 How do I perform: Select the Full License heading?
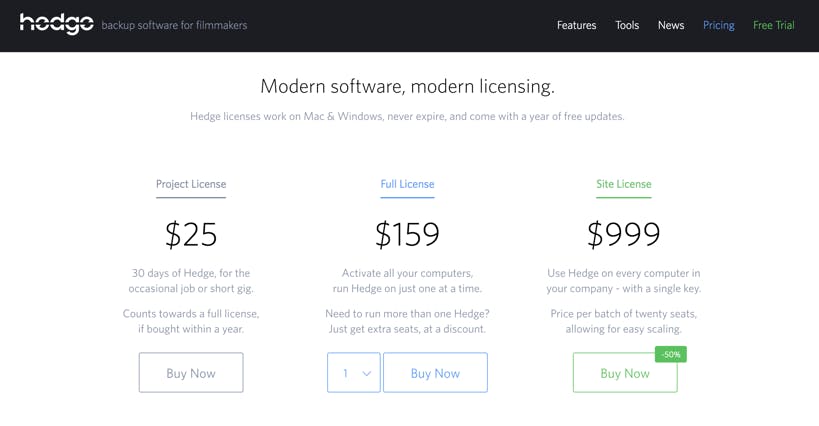407,184
